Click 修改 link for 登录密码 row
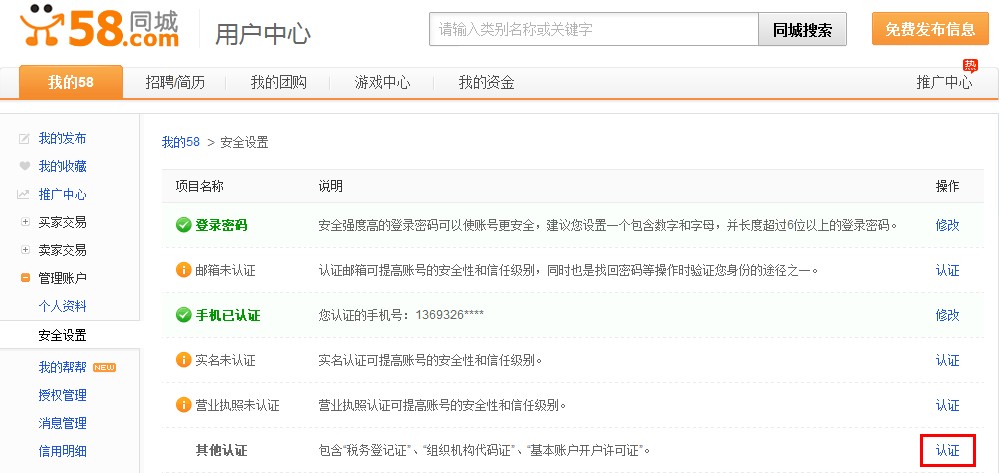Screen dimensions: 999x473 pos(947,225)
